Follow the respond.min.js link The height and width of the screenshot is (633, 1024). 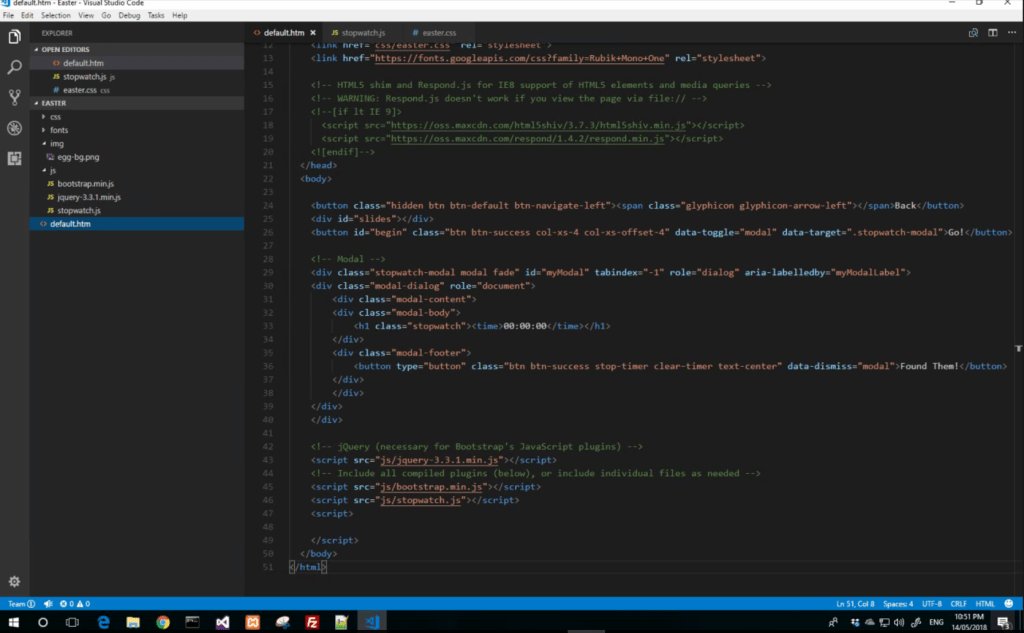[527, 138]
